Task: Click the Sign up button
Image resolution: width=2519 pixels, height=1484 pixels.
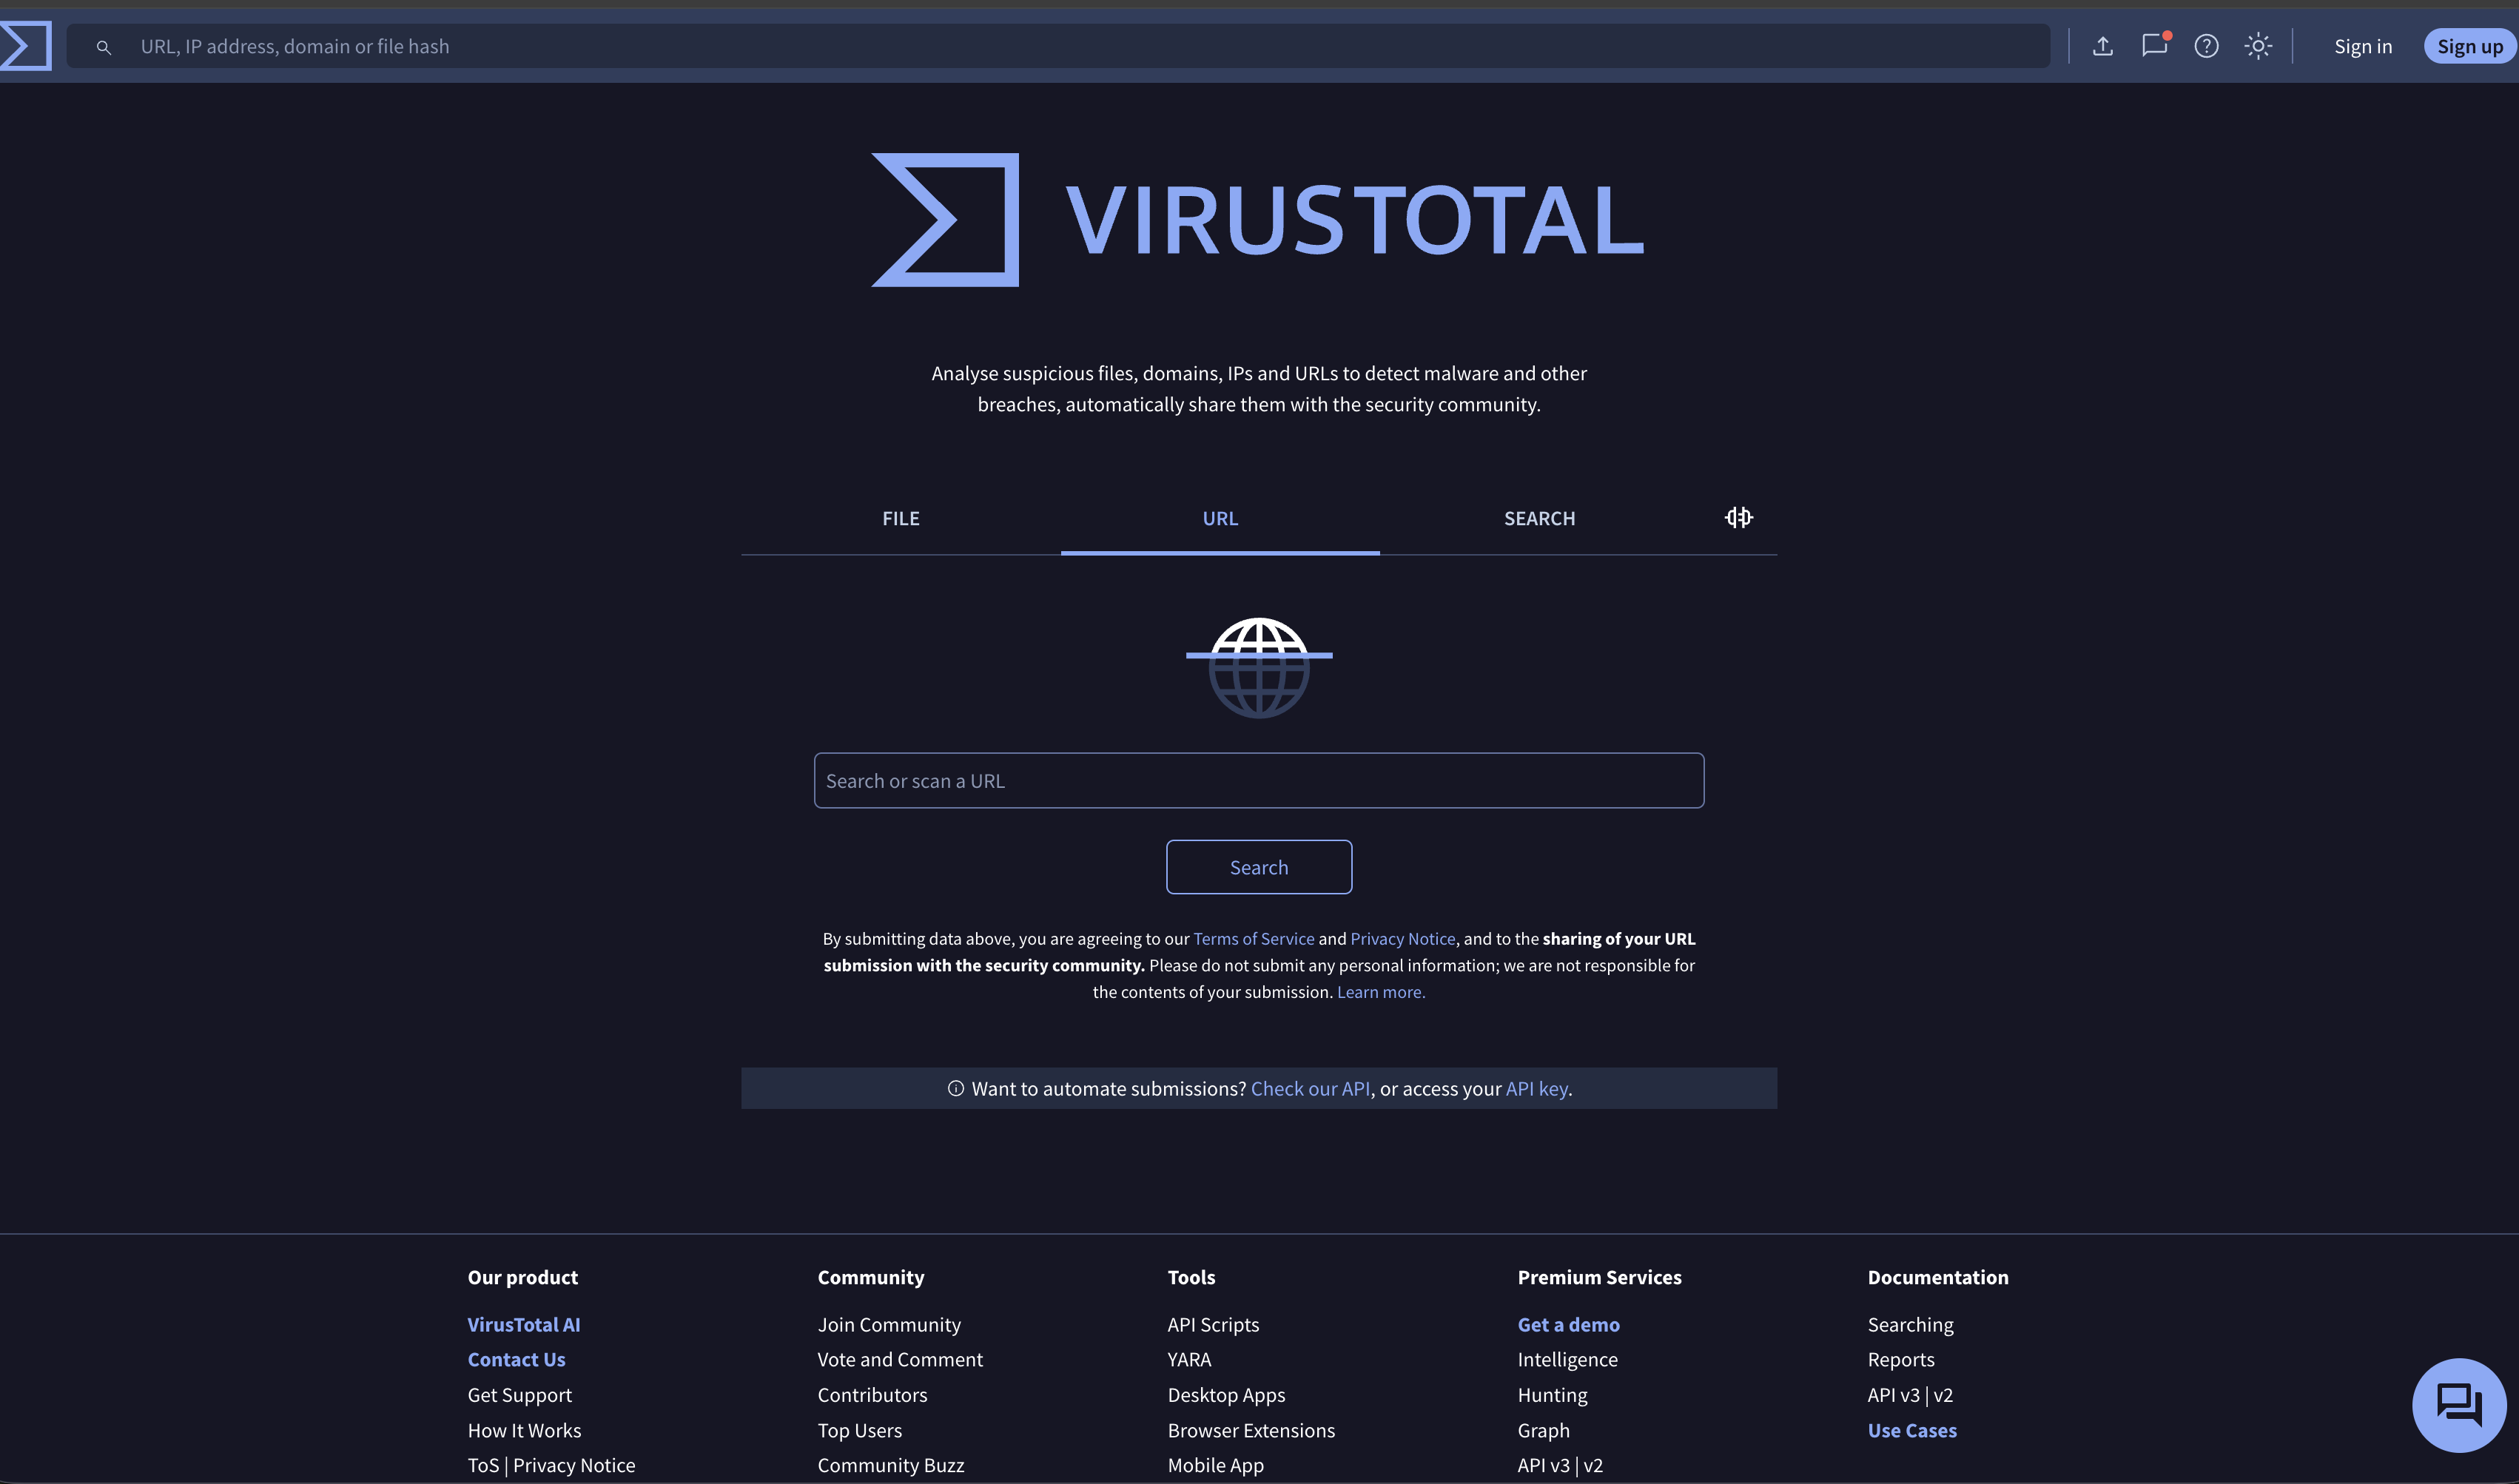Action: (x=2470, y=46)
